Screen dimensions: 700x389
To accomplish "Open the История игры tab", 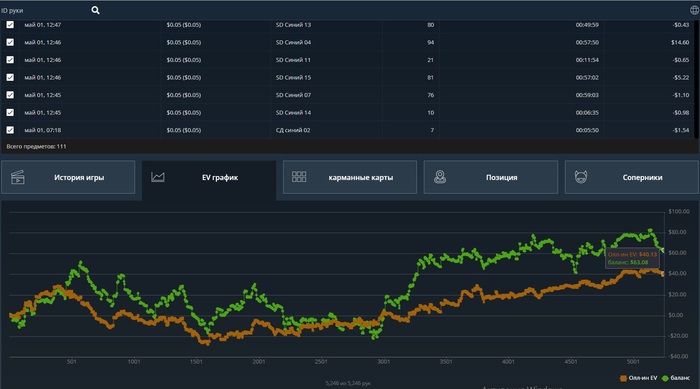I will 68,177.
